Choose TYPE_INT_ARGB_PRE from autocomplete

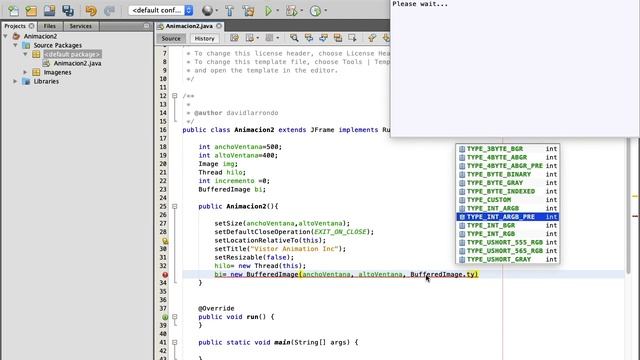pyautogui.click(x=507, y=217)
